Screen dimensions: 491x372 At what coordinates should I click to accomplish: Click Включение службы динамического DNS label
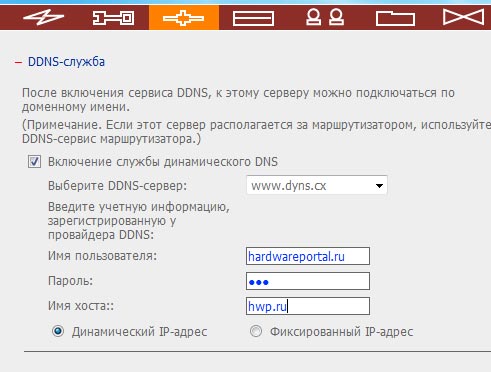pos(163,162)
